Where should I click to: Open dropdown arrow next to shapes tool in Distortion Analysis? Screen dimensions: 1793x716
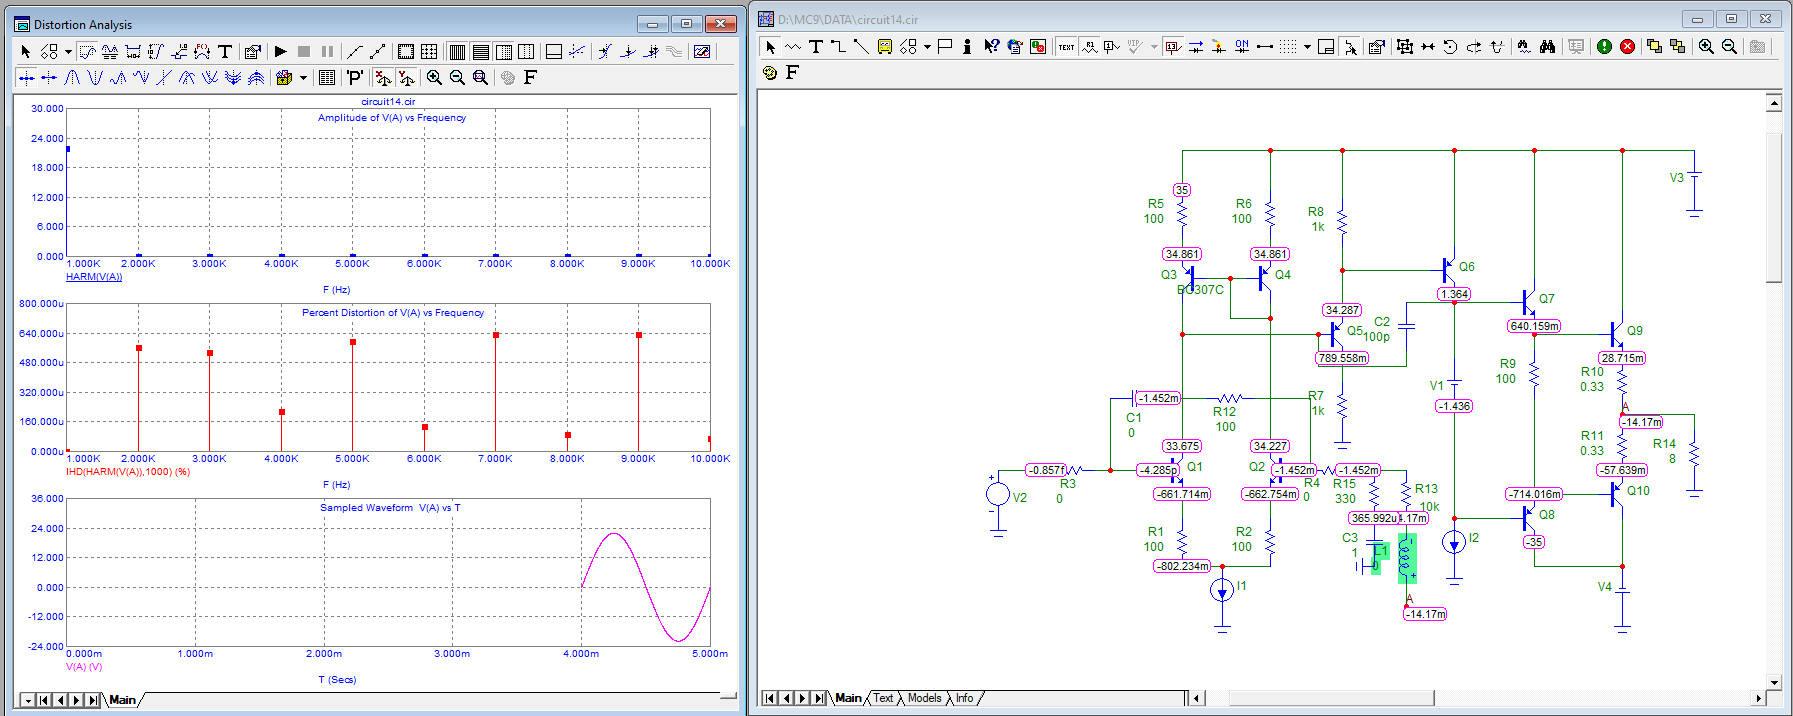pos(68,51)
